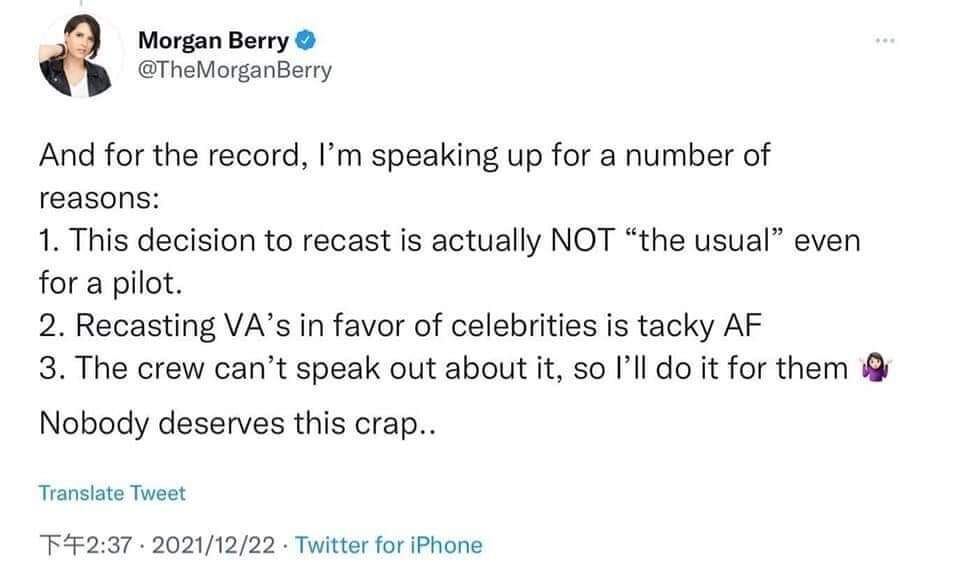Click the capitalized word NOT

coord(583,240)
